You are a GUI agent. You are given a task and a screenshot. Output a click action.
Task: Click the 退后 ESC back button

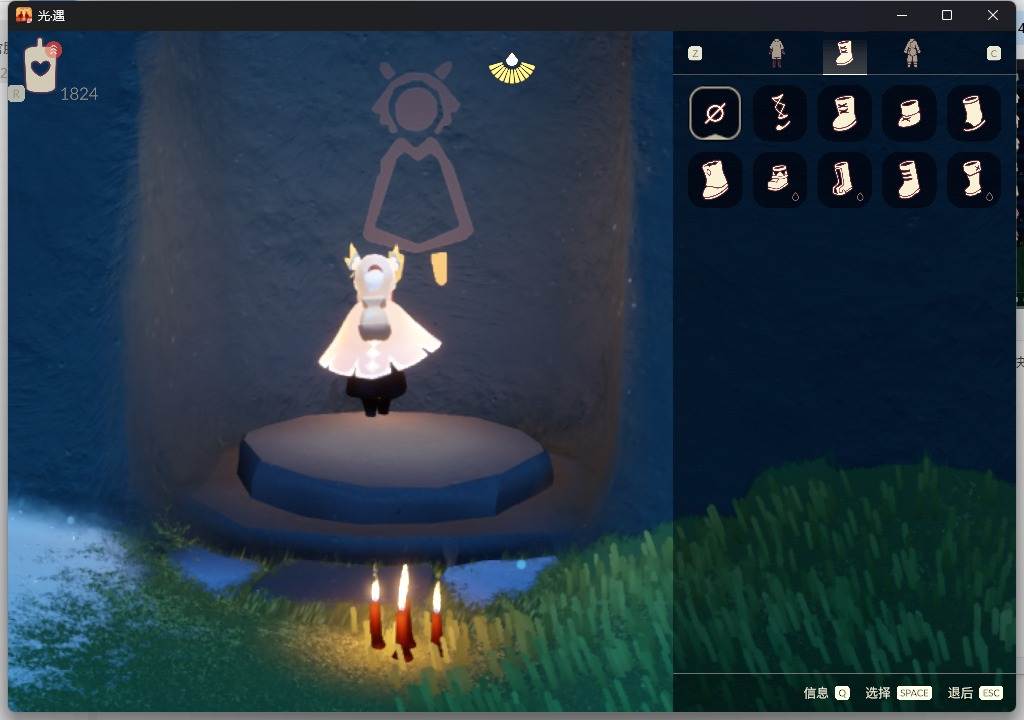[974, 693]
